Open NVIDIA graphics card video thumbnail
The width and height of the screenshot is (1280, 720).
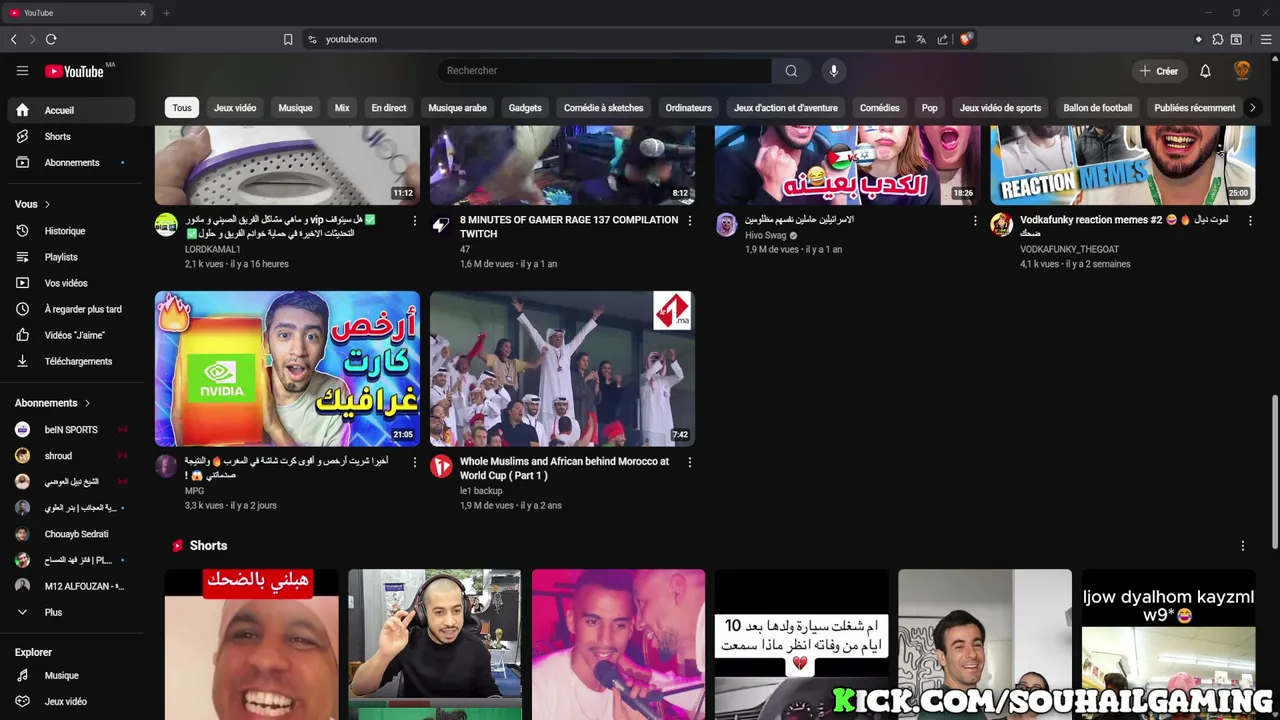tap(287, 368)
